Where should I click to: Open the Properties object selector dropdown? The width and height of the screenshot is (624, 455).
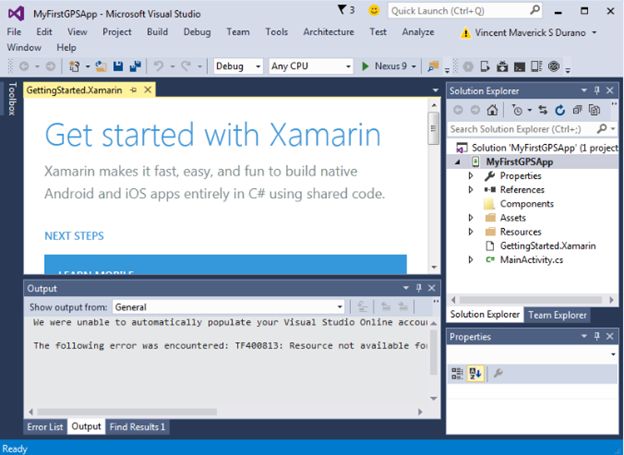[x=613, y=354]
